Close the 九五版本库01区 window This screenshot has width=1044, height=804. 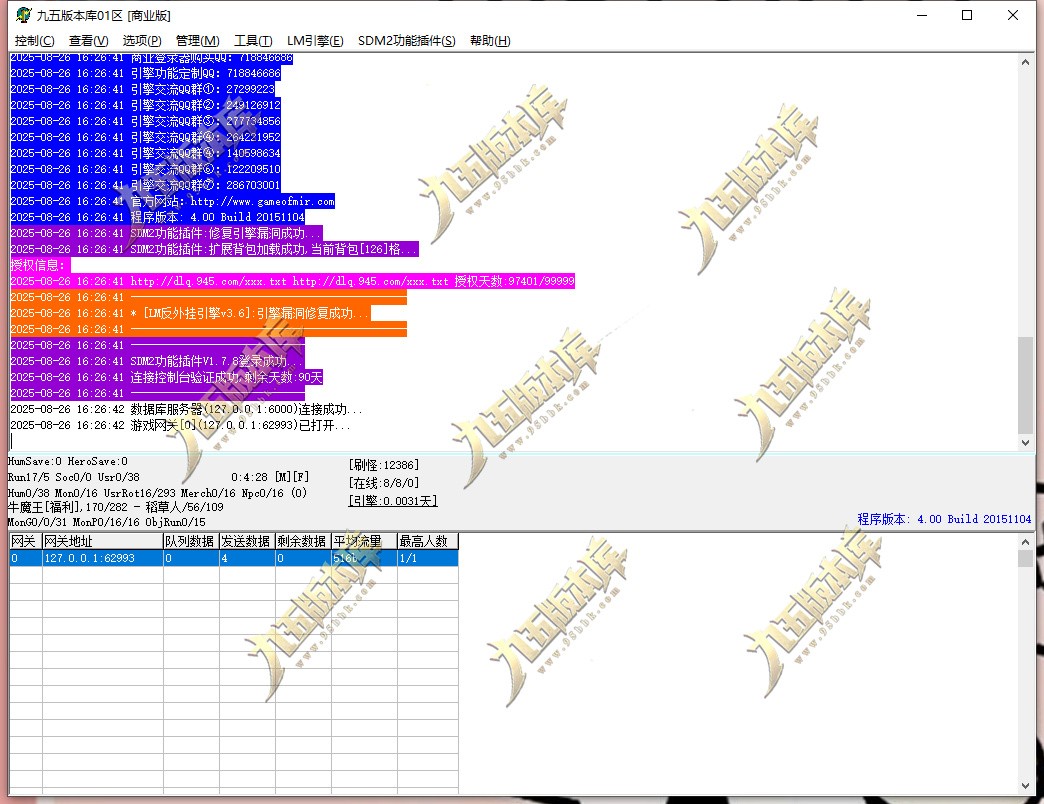coord(1013,15)
